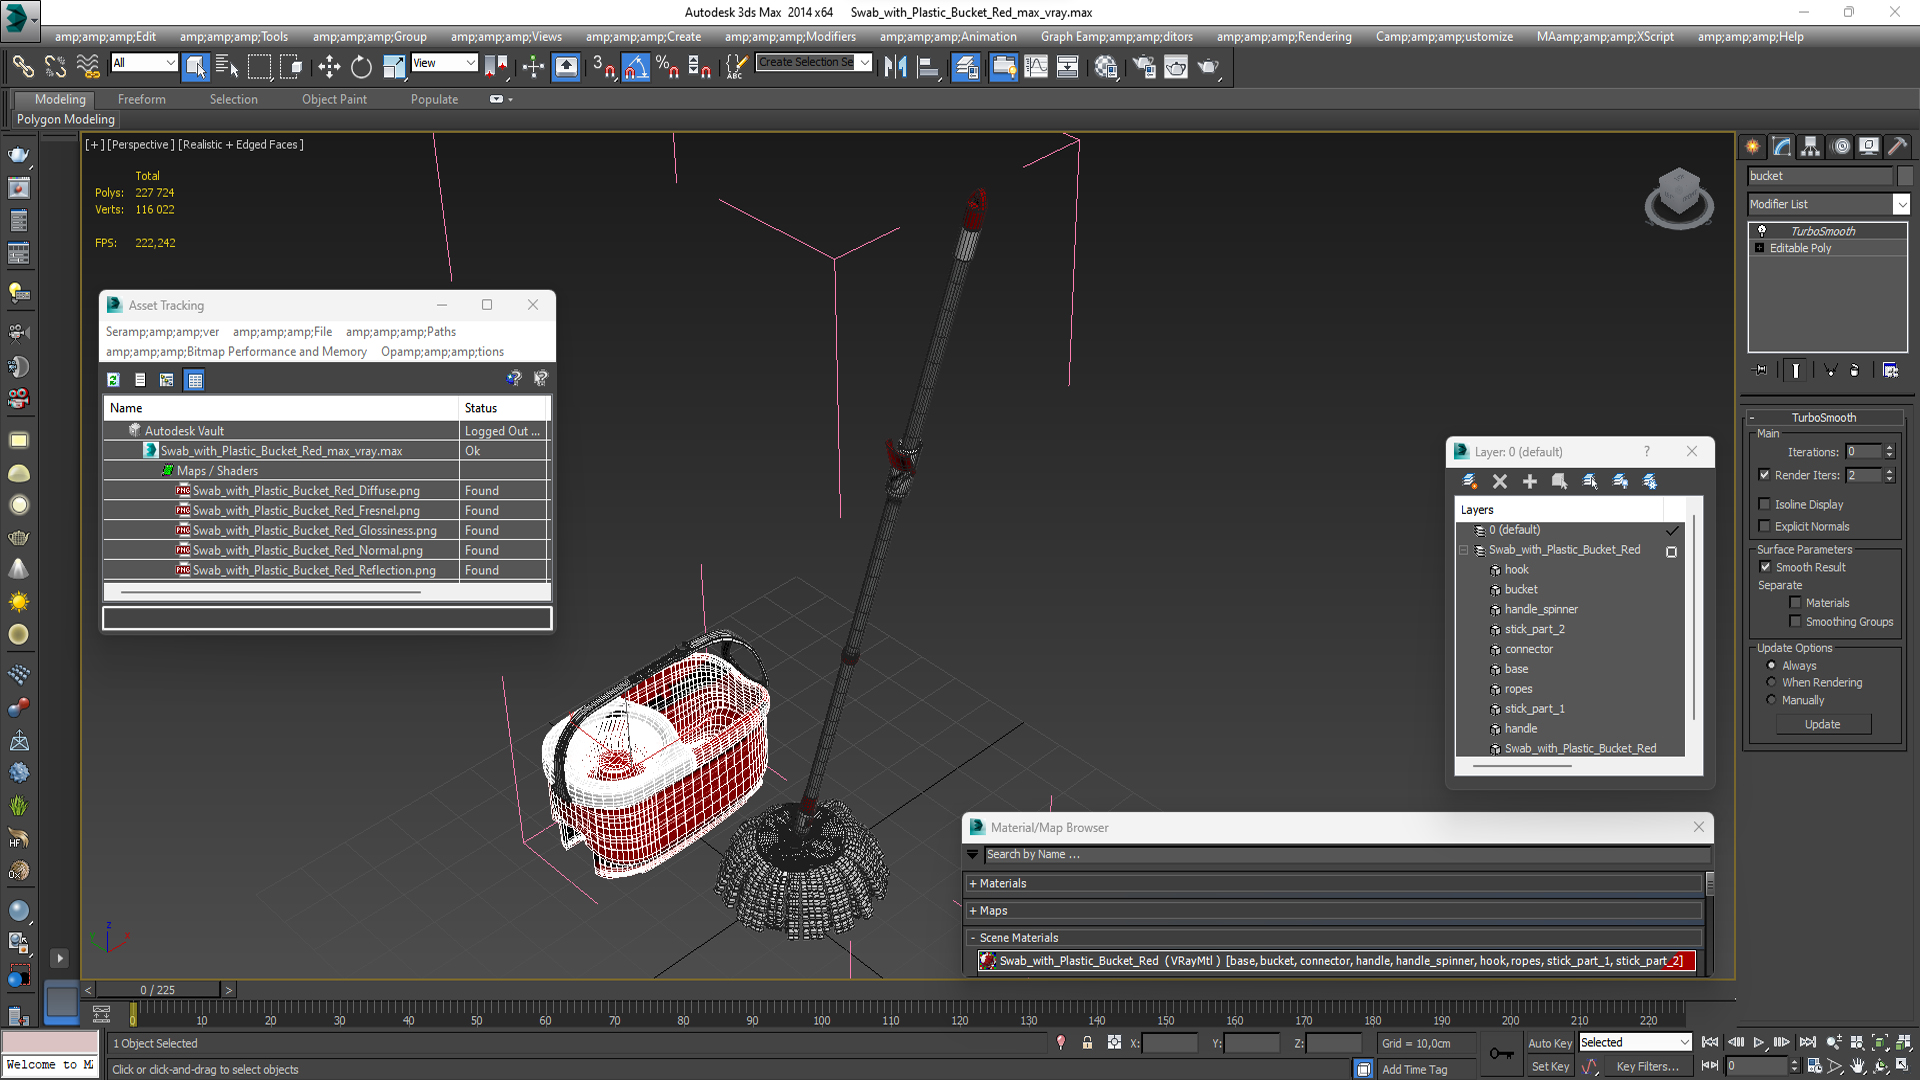Click the TurboSmooth Update button
Screen dimensions: 1920x1080
click(1823, 724)
